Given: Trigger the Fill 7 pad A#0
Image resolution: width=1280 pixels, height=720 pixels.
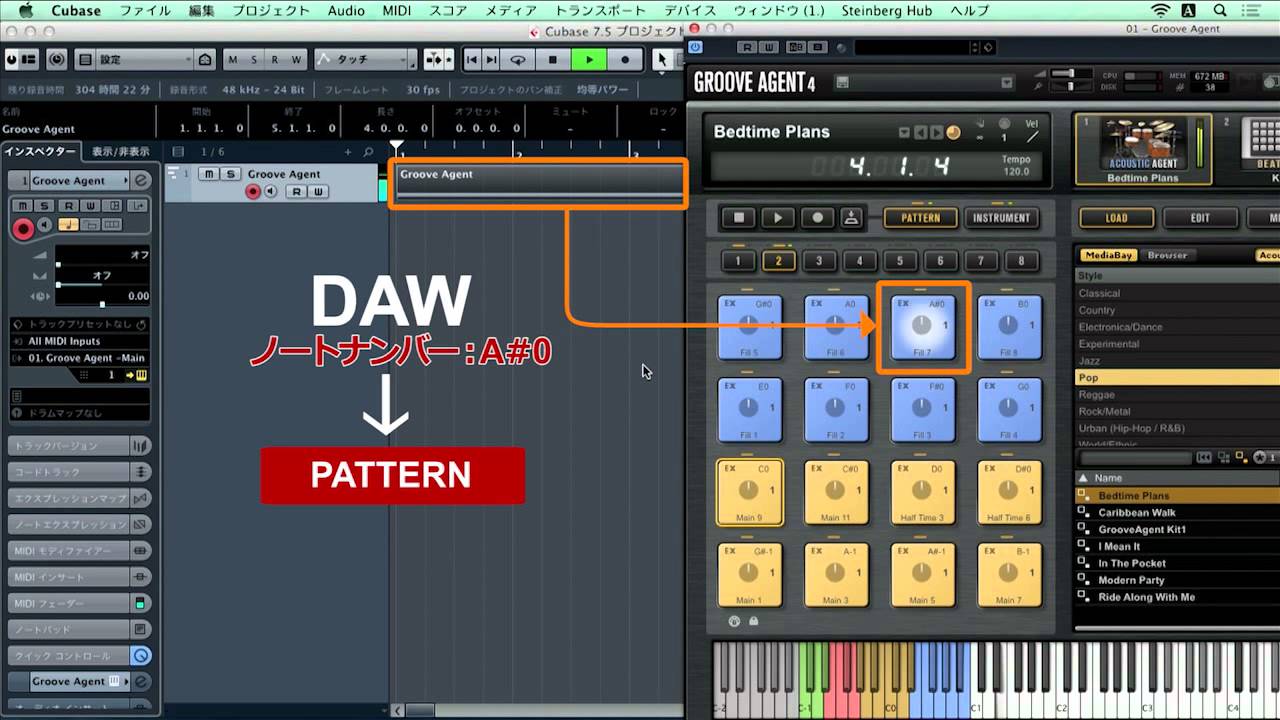Looking at the screenshot, I should tap(922, 328).
